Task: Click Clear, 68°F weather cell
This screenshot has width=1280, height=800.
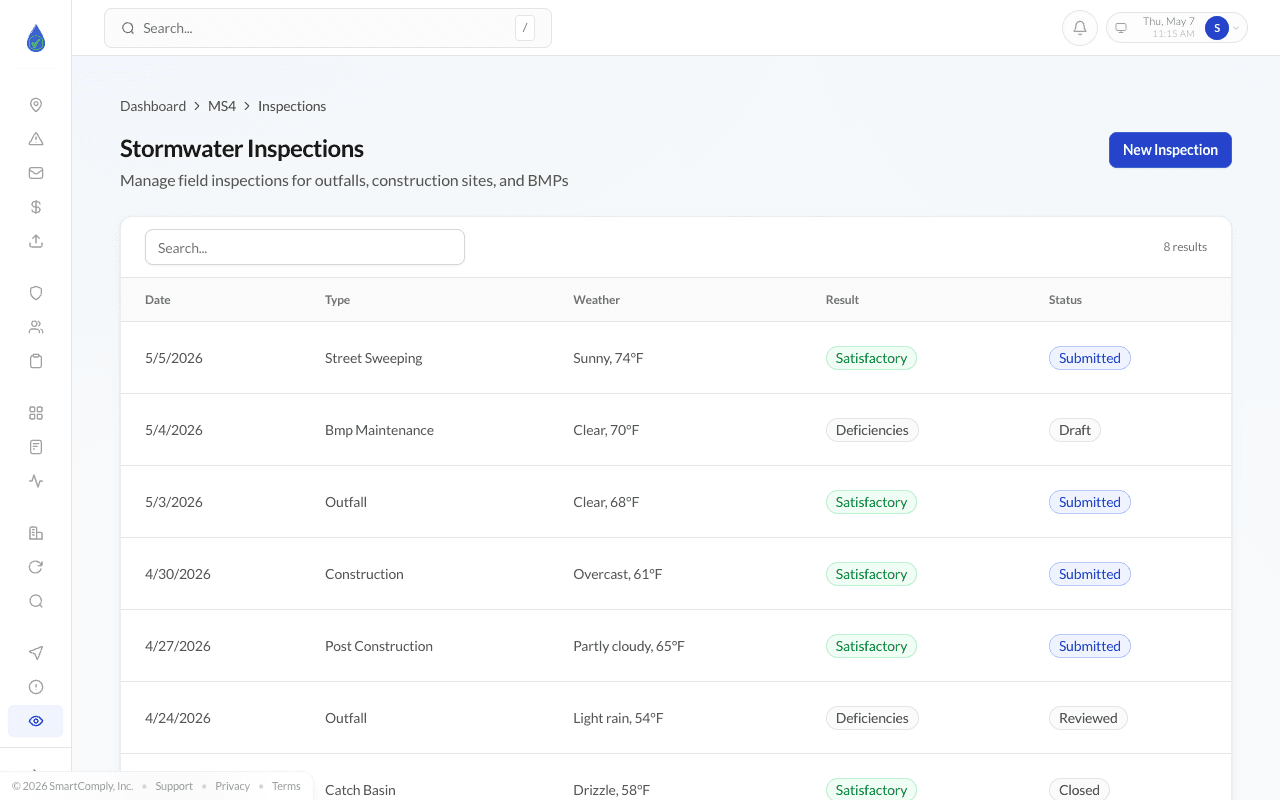Action: (x=606, y=502)
